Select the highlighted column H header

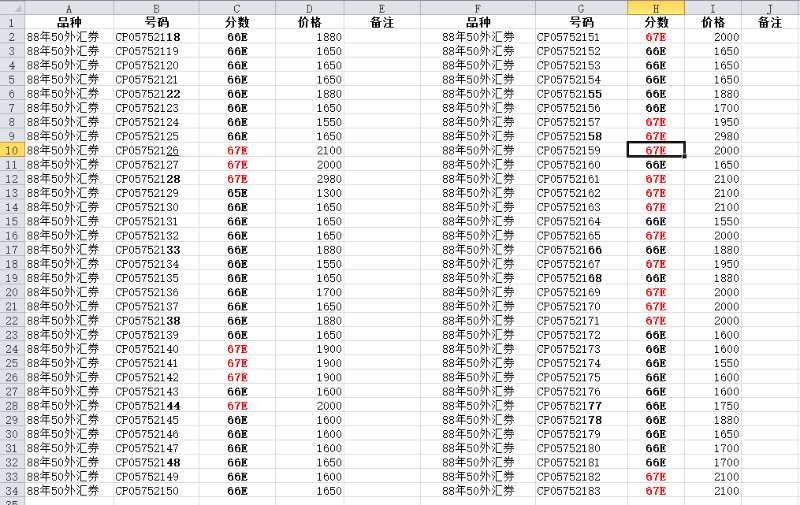point(656,8)
